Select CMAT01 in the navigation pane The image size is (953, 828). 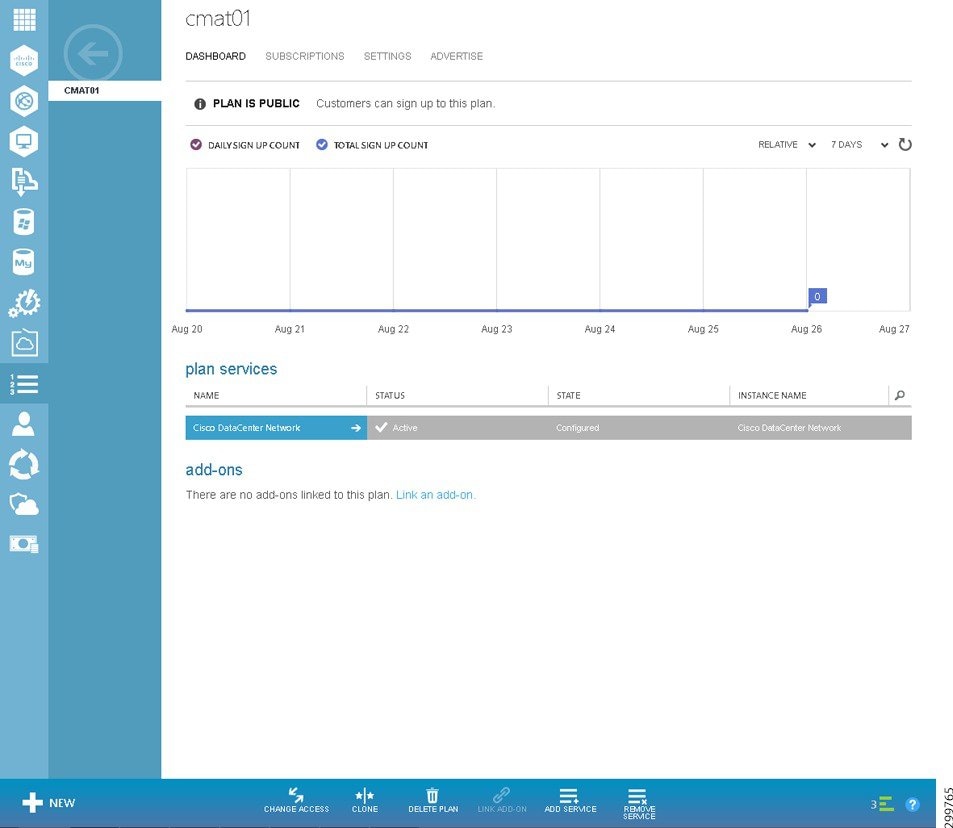click(105, 91)
